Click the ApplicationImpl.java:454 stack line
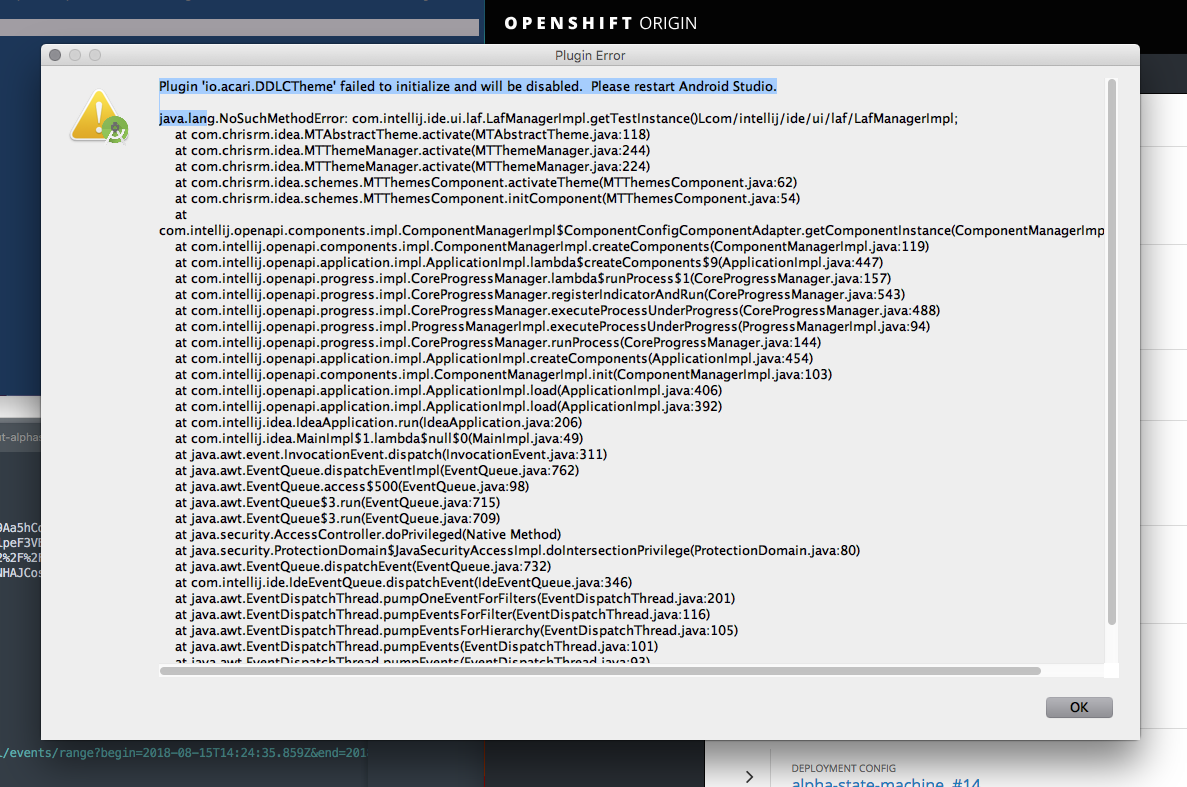The image size is (1187, 787). (494, 358)
